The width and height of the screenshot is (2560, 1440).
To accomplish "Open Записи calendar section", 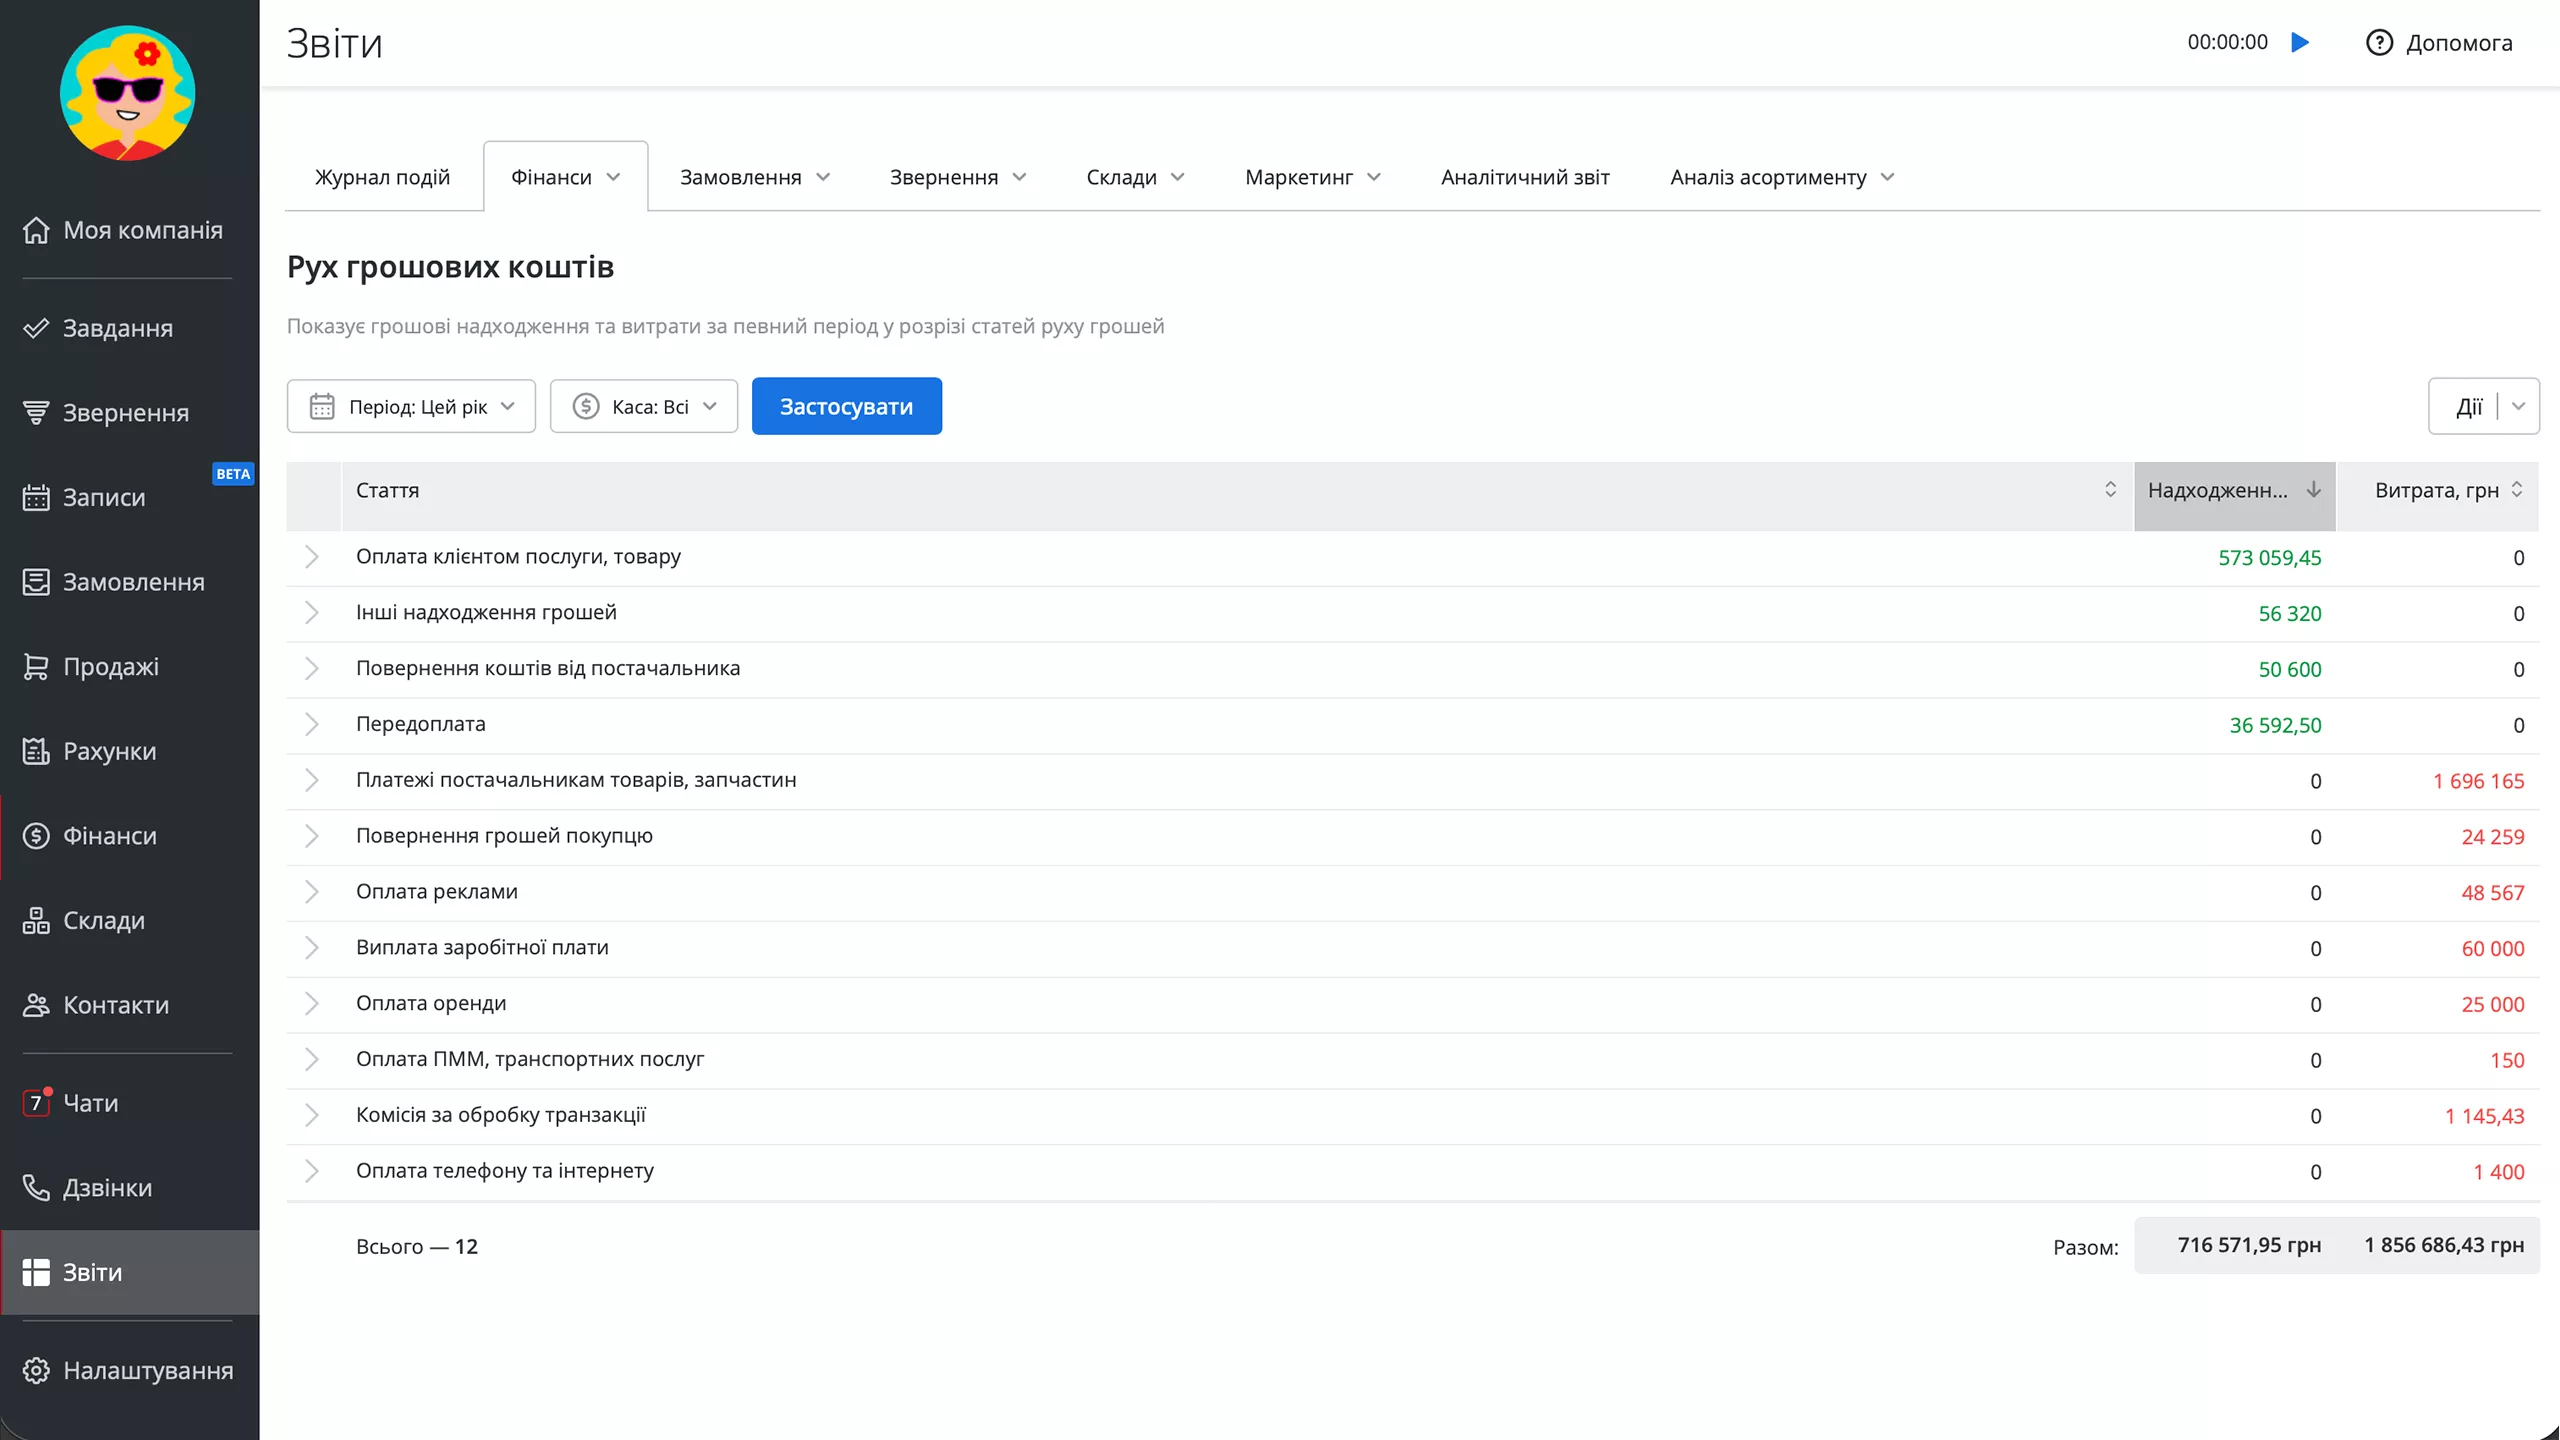I will pos(36,497).
